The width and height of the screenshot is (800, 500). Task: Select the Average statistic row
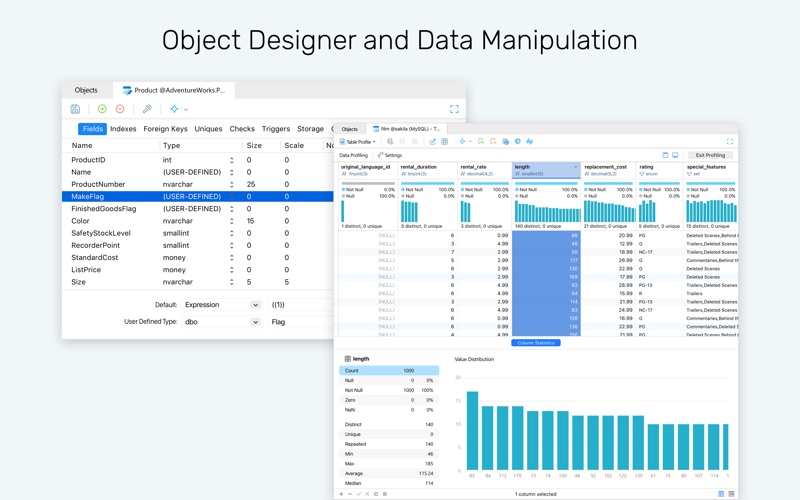click(389, 473)
